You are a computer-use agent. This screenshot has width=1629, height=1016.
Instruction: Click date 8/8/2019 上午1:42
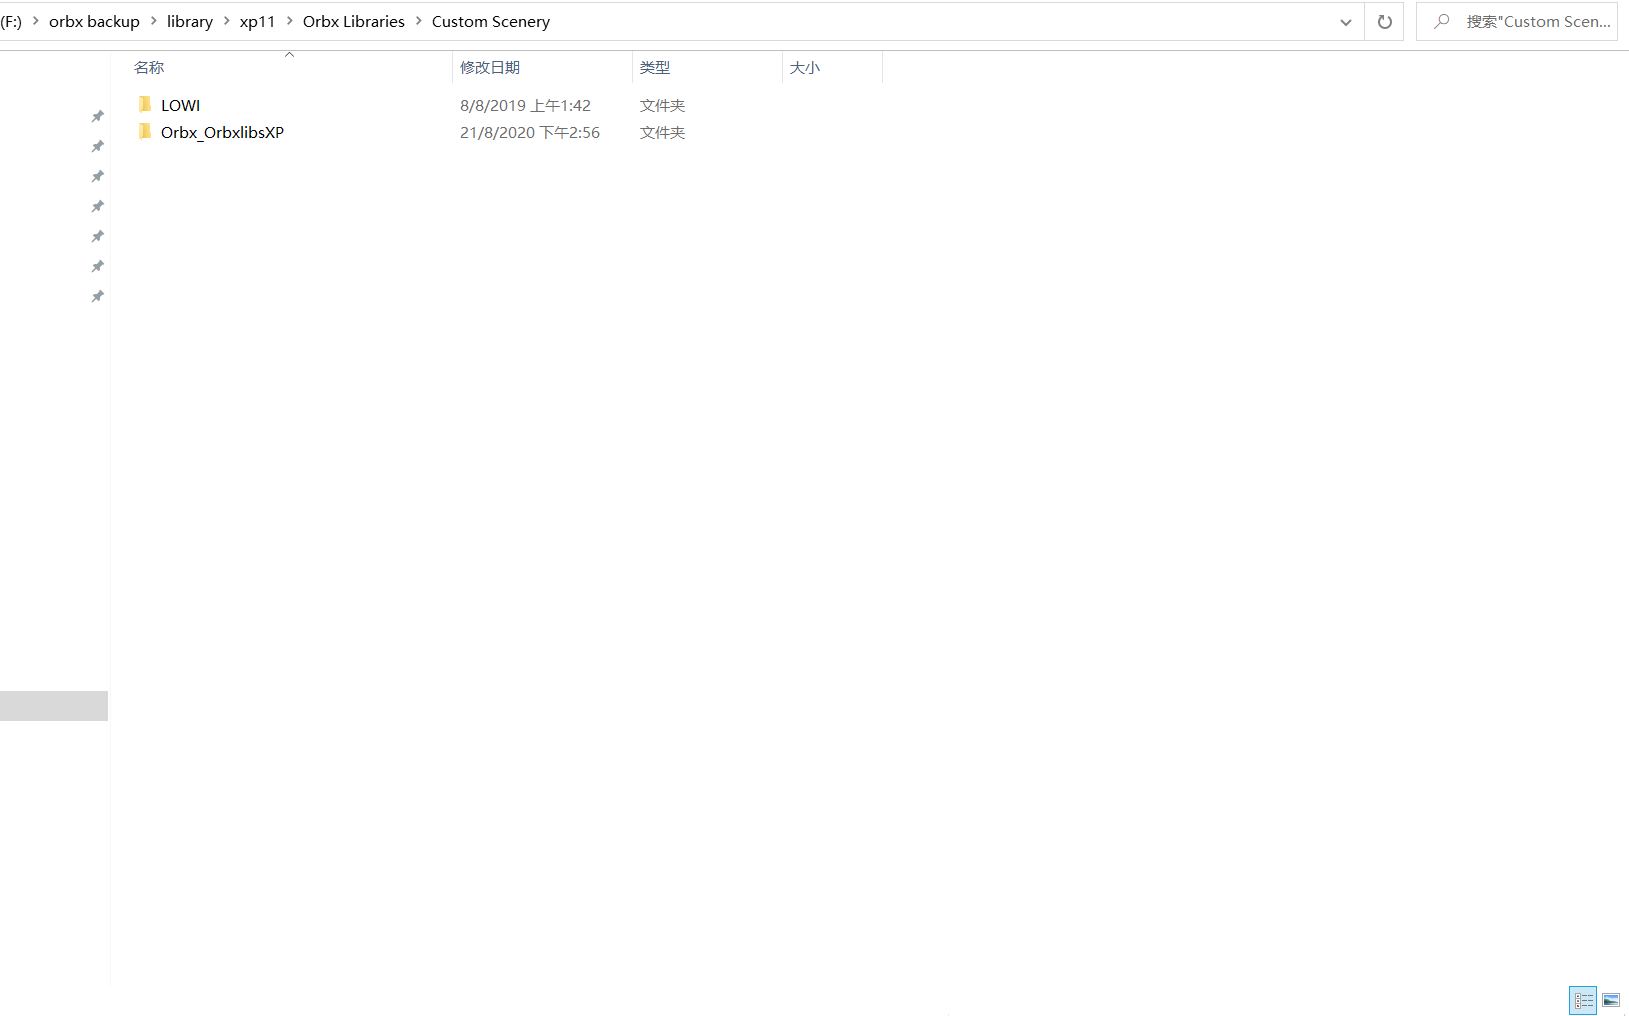point(525,105)
